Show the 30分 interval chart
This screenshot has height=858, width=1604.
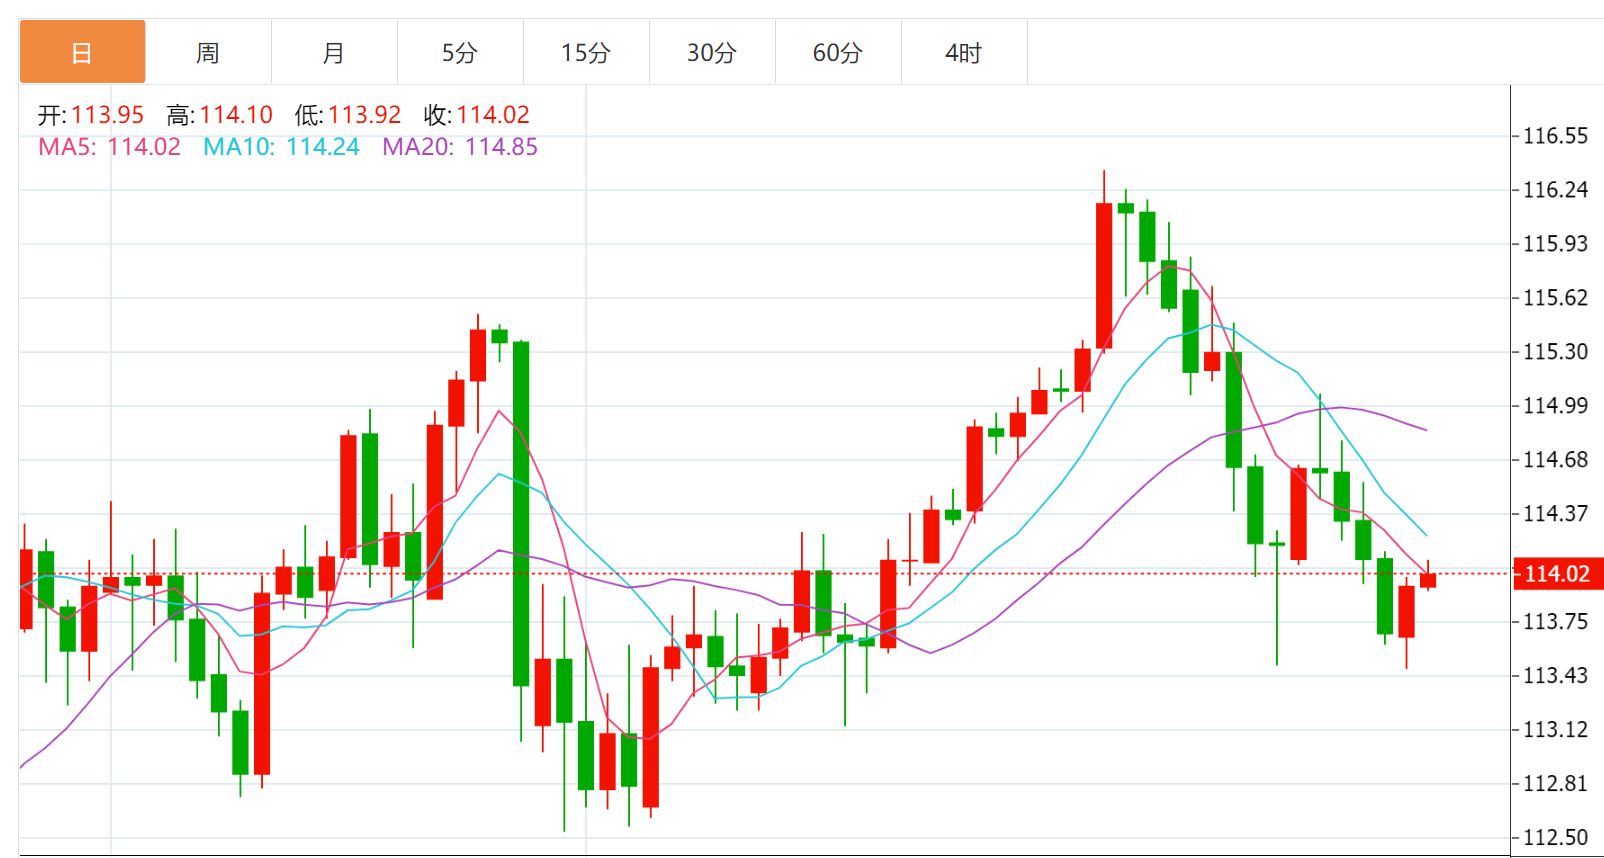click(712, 52)
